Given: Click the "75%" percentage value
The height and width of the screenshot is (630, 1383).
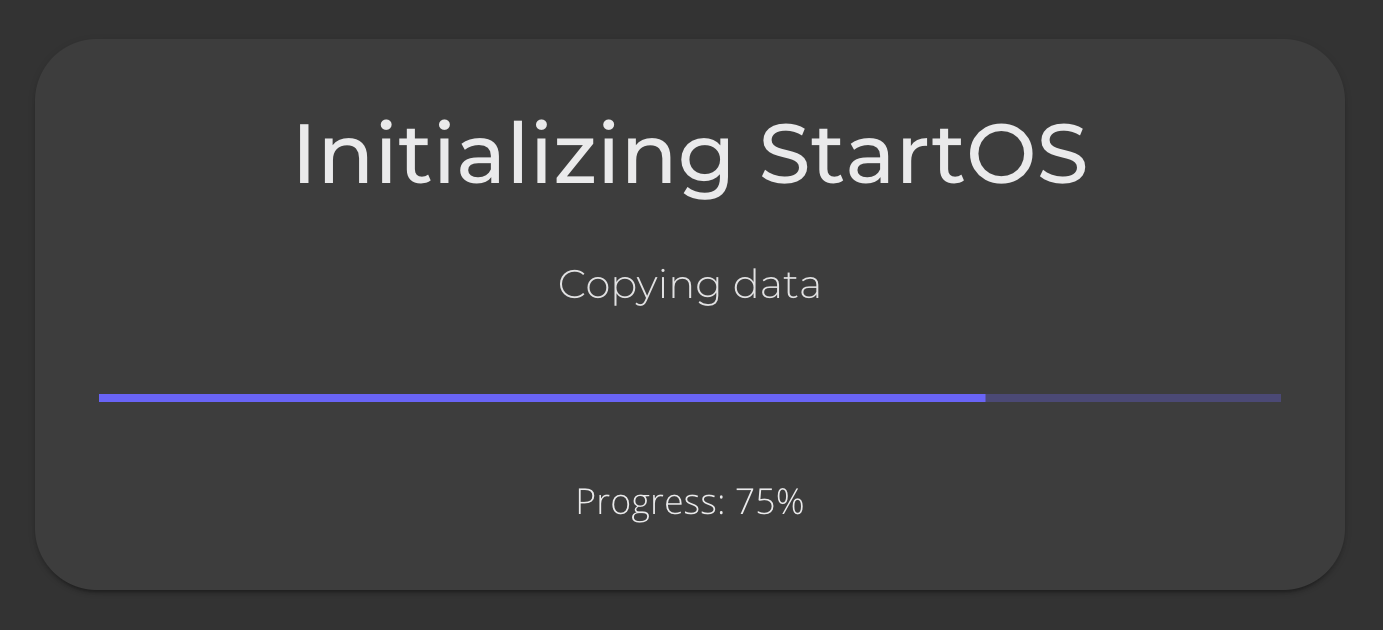Looking at the screenshot, I should coord(769,501).
